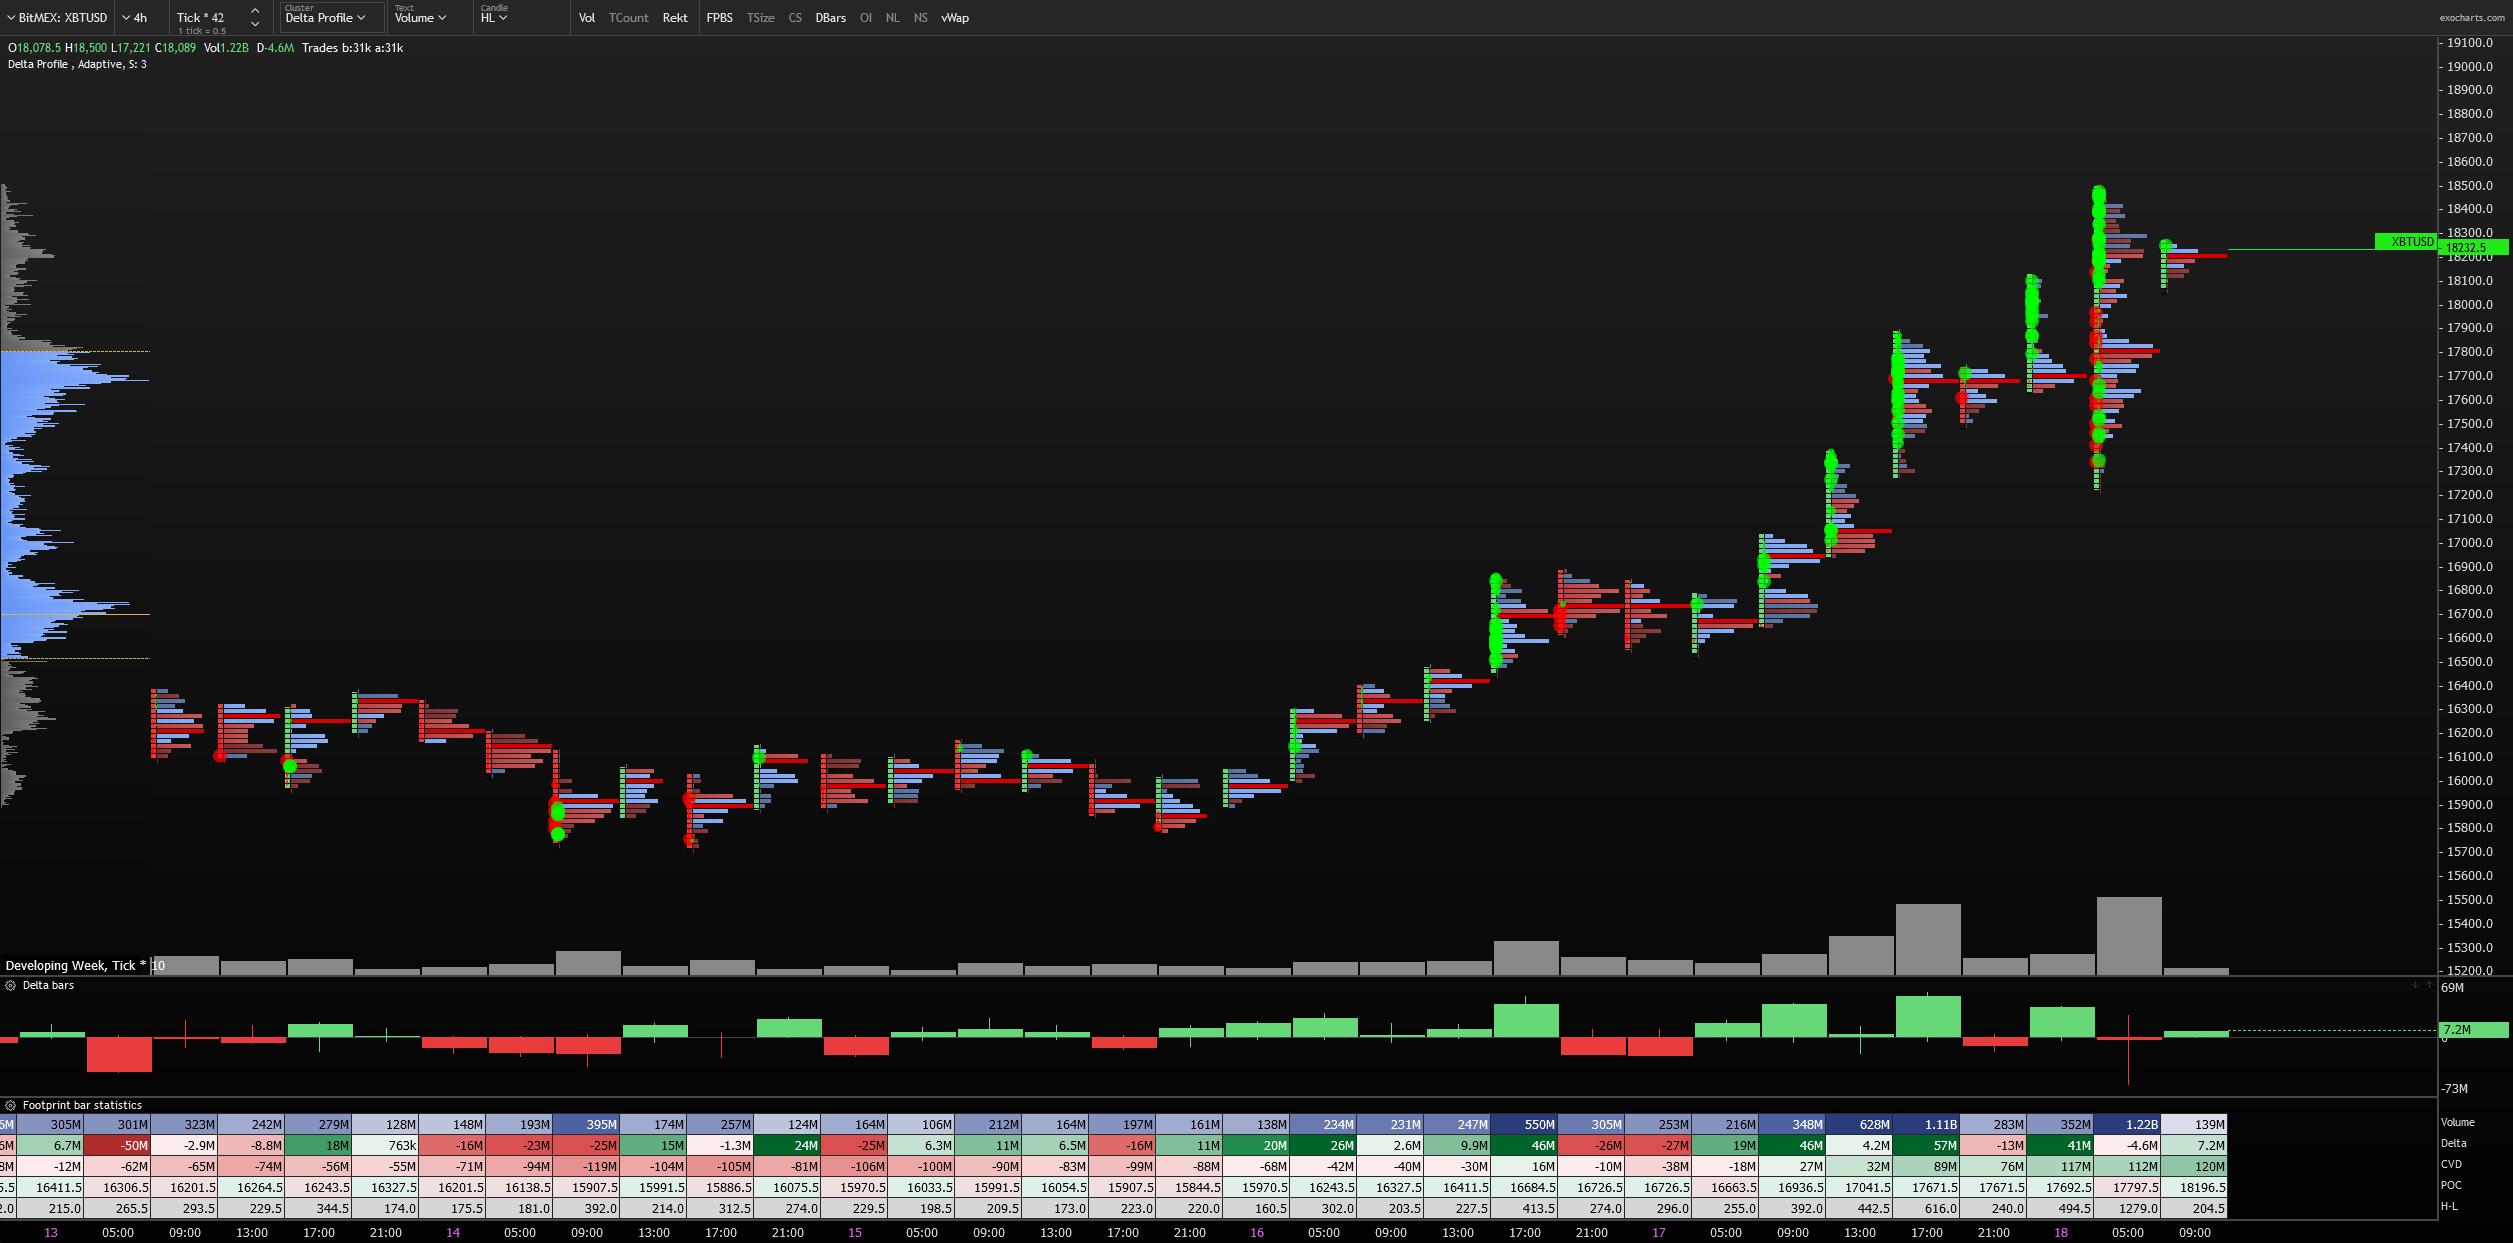2513x1243 pixels.
Task: Click the exocharts.com logo
Action: [2474, 17]
